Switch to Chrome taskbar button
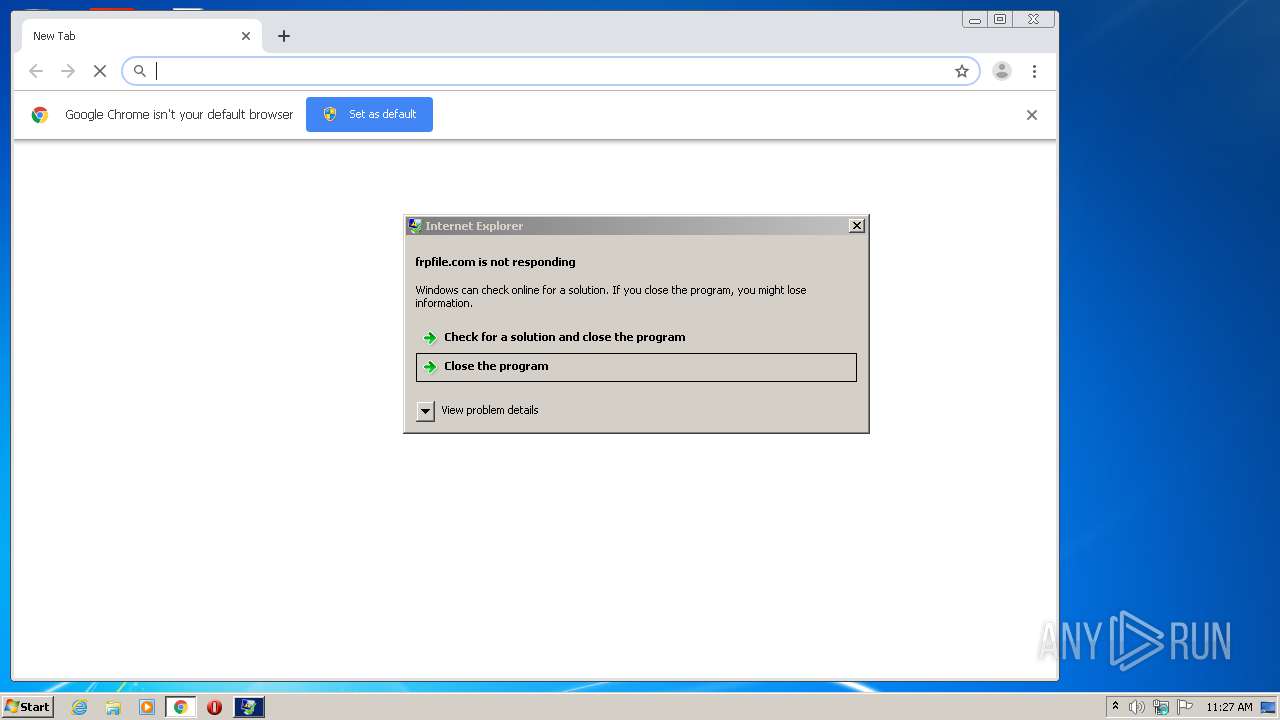This screenshot has height=720, width=1280. (180, 707)
